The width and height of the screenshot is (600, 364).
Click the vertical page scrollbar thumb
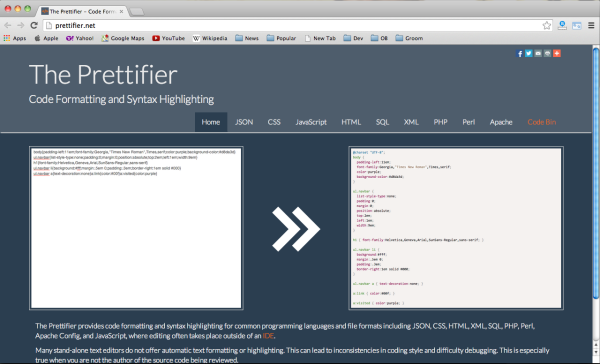tap(596, 172)
